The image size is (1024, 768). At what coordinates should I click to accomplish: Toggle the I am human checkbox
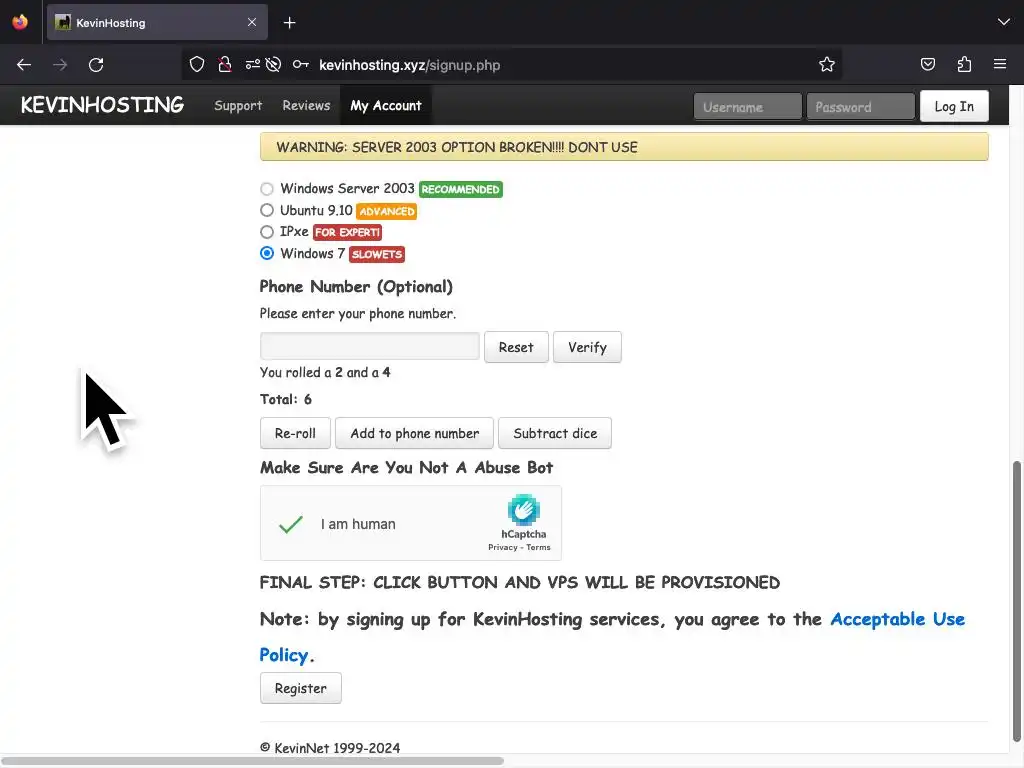291,524
